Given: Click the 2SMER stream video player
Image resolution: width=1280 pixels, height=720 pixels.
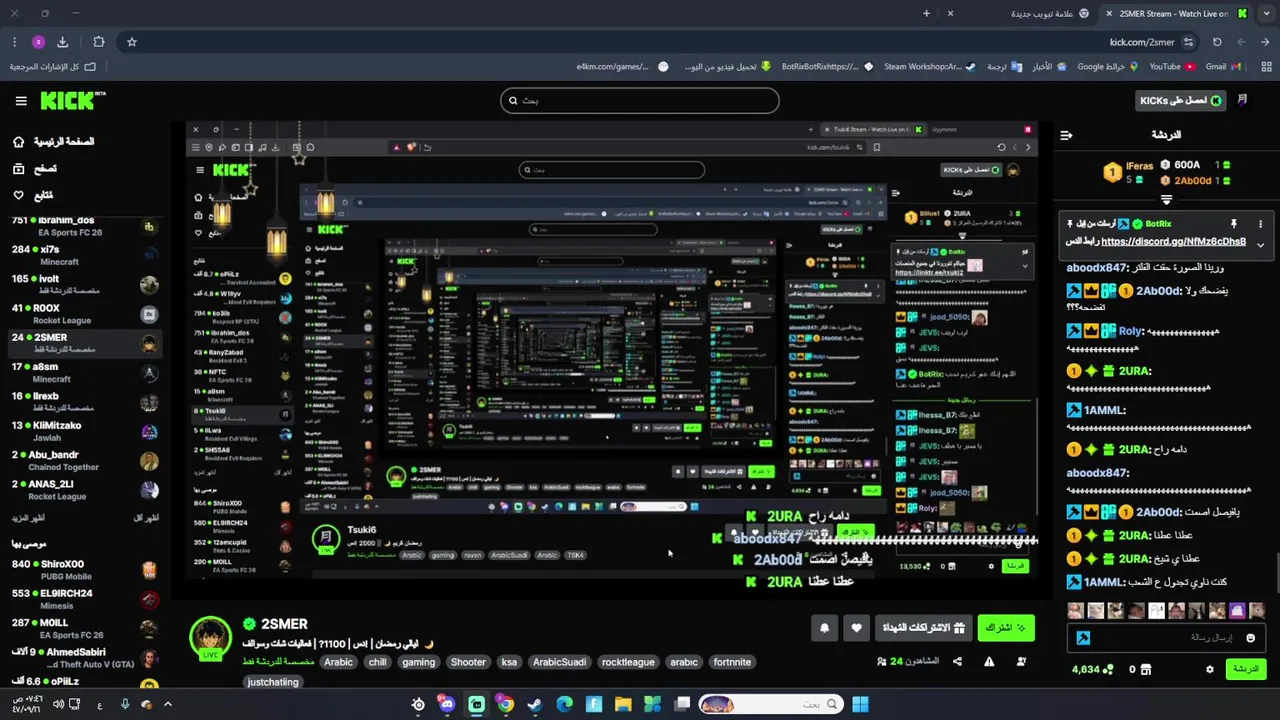Looking at the screenshot, I should tap(612, 360).
